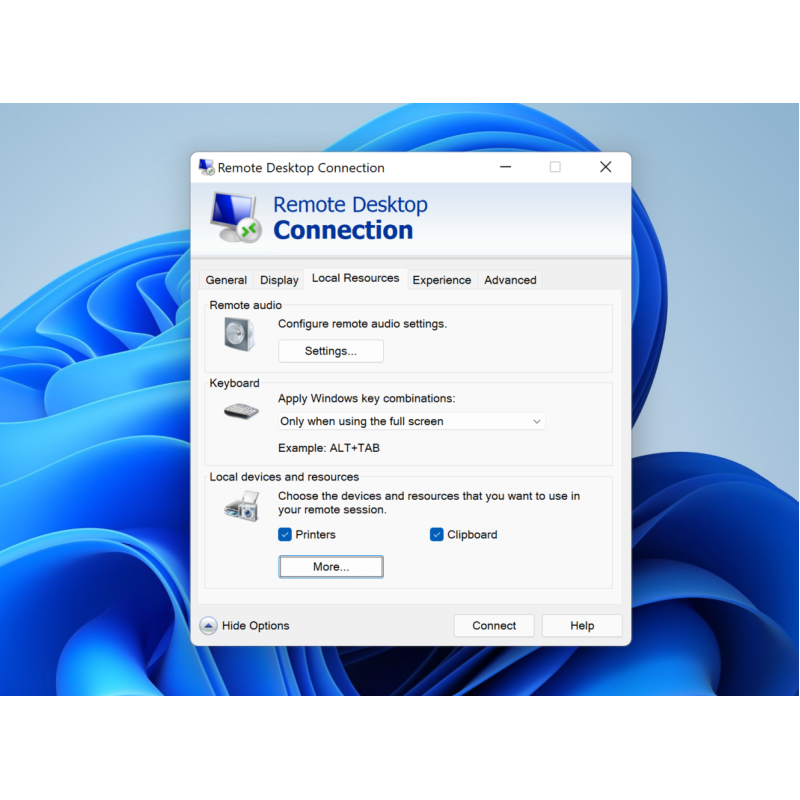Click the keyboard icon
This screenshot has width=800, height=800.
pyautogui.click(x=240, y=411)
